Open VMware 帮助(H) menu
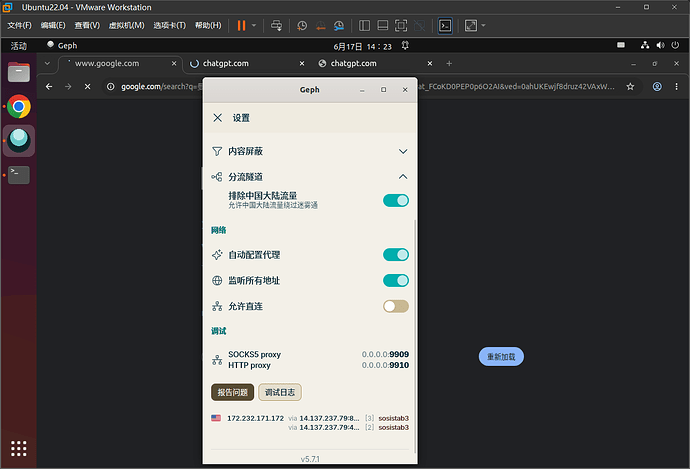The height and width of the screenshot is (469, 690). pos(208,26)
